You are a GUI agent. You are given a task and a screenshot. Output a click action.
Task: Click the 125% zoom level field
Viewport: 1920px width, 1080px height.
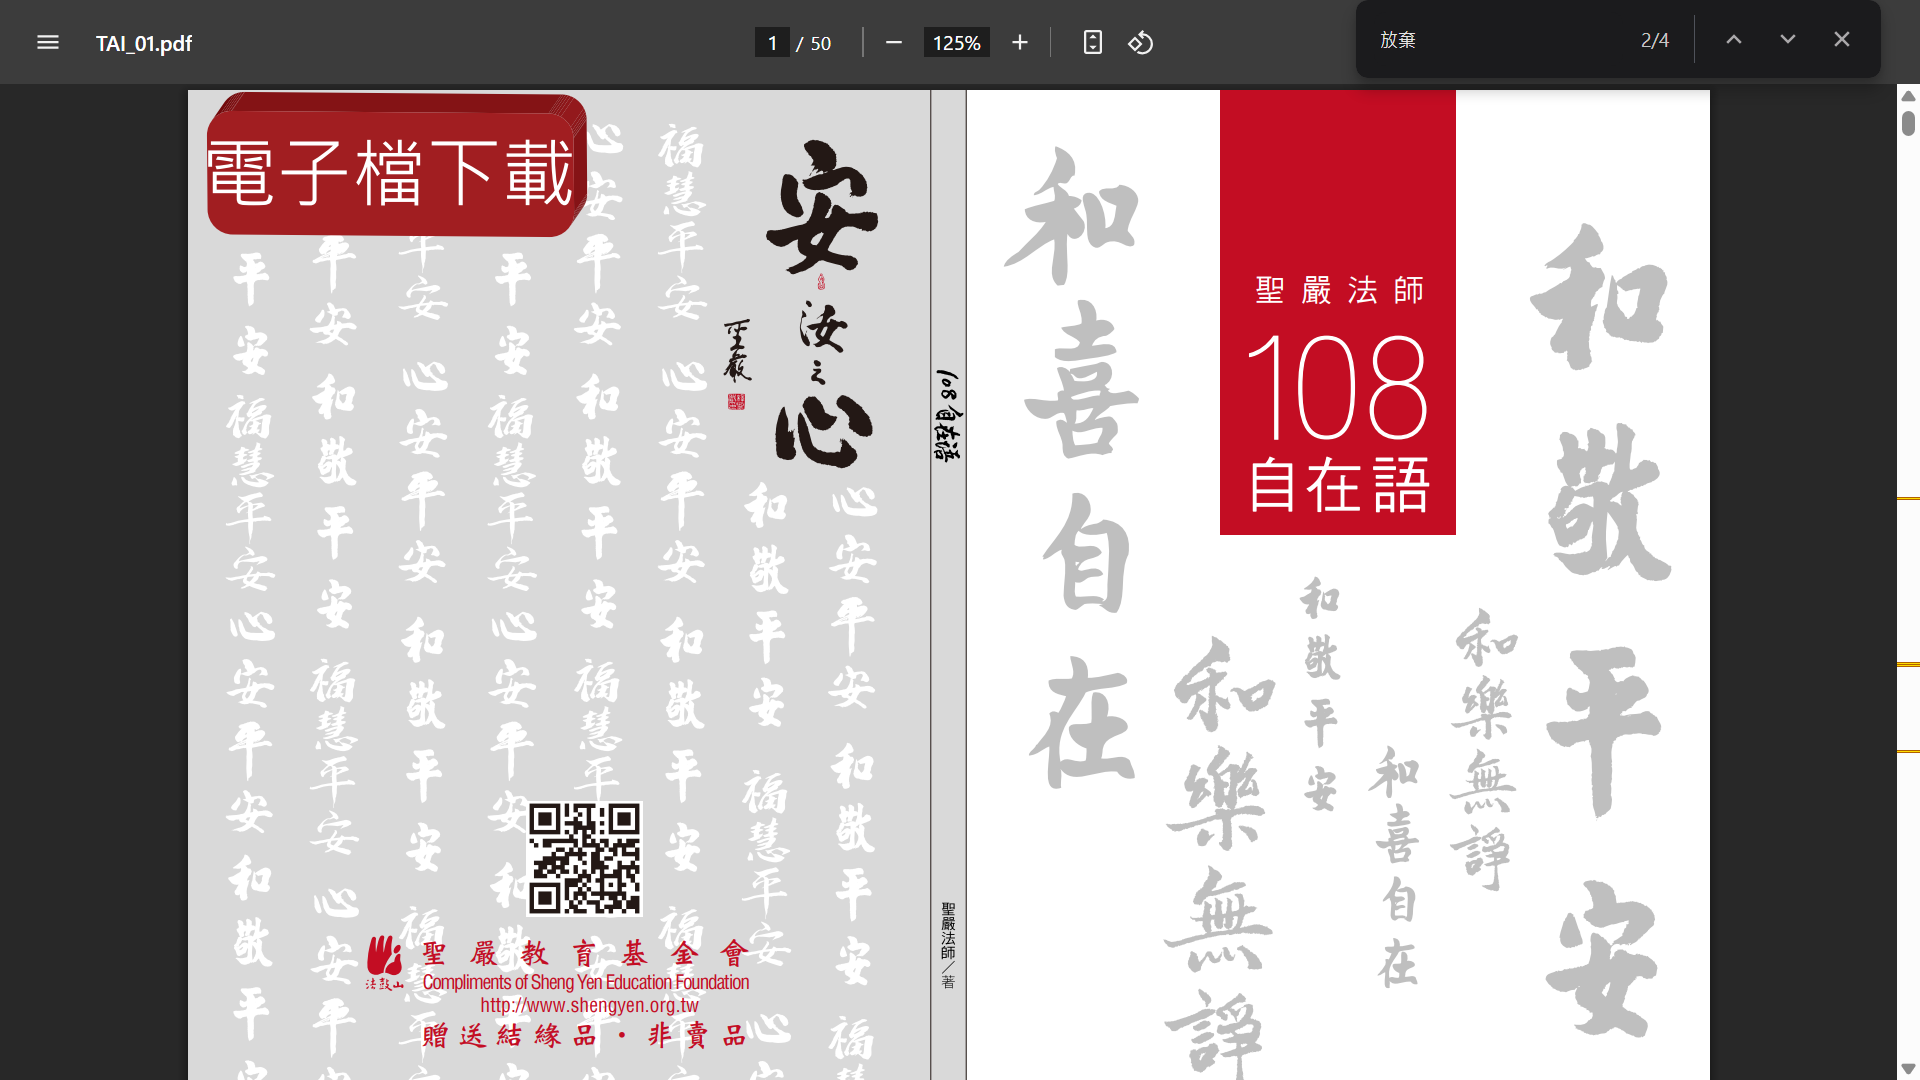(x=957, y=43)
